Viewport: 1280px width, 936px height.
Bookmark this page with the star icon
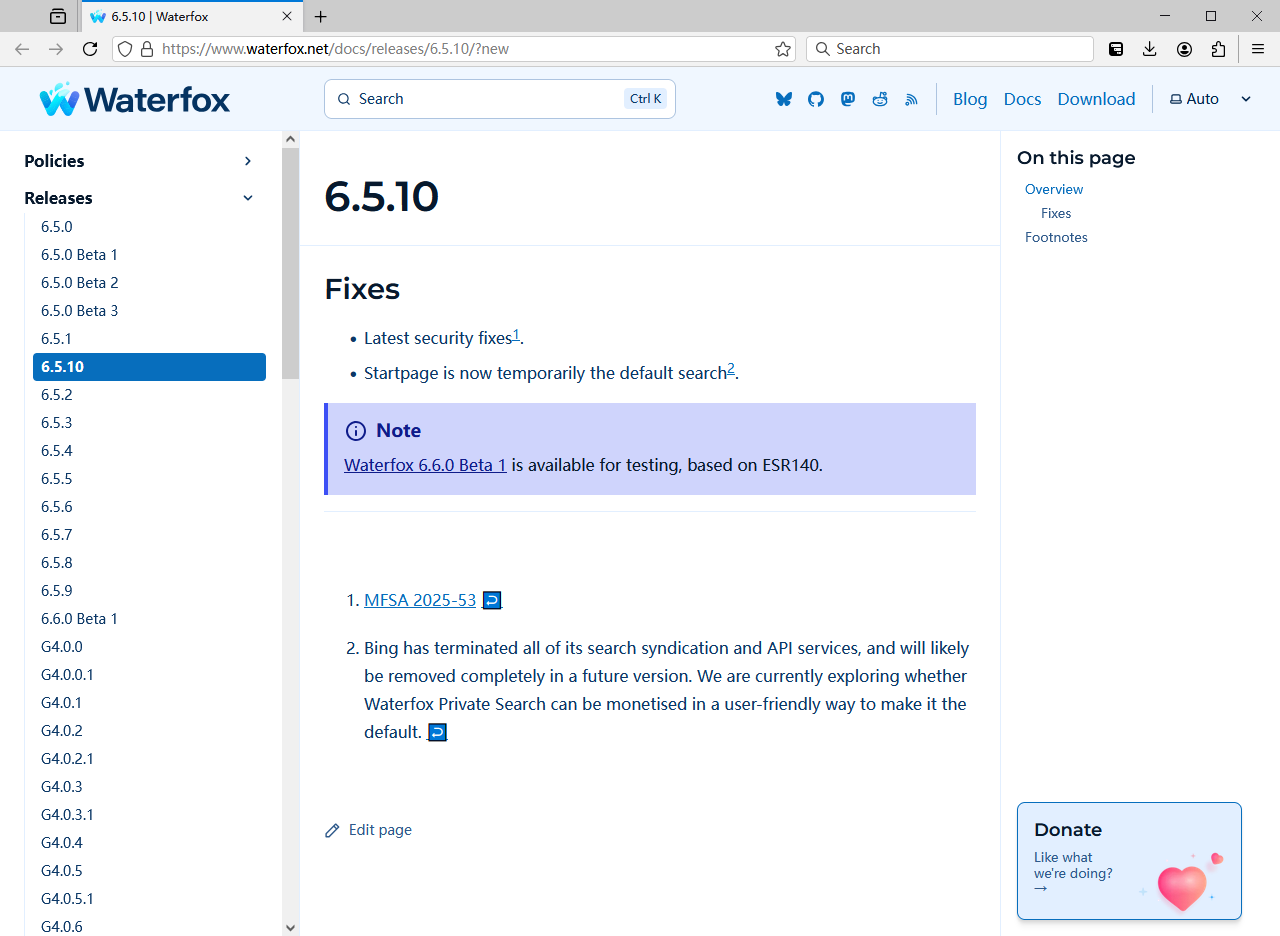(783, 49)
